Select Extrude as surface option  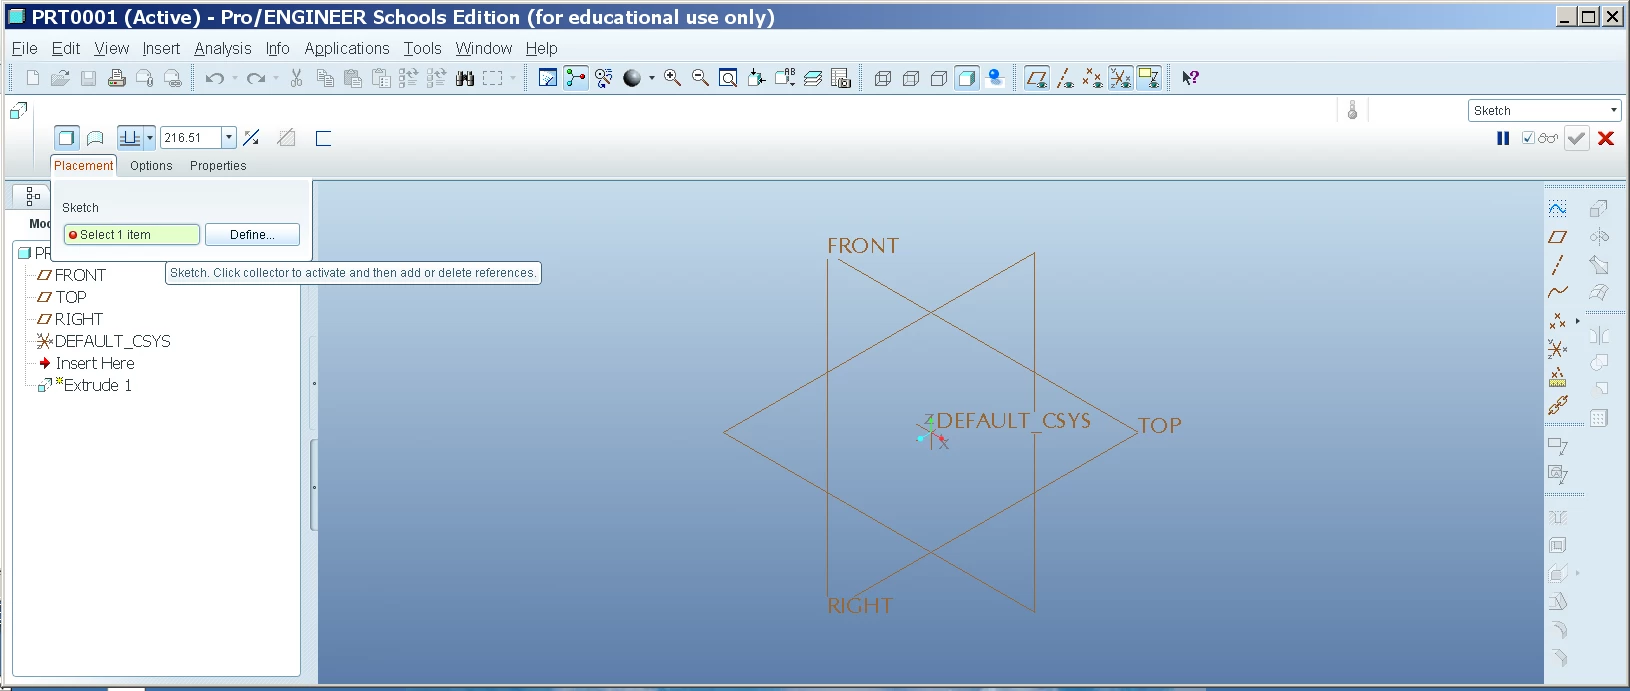95,138
